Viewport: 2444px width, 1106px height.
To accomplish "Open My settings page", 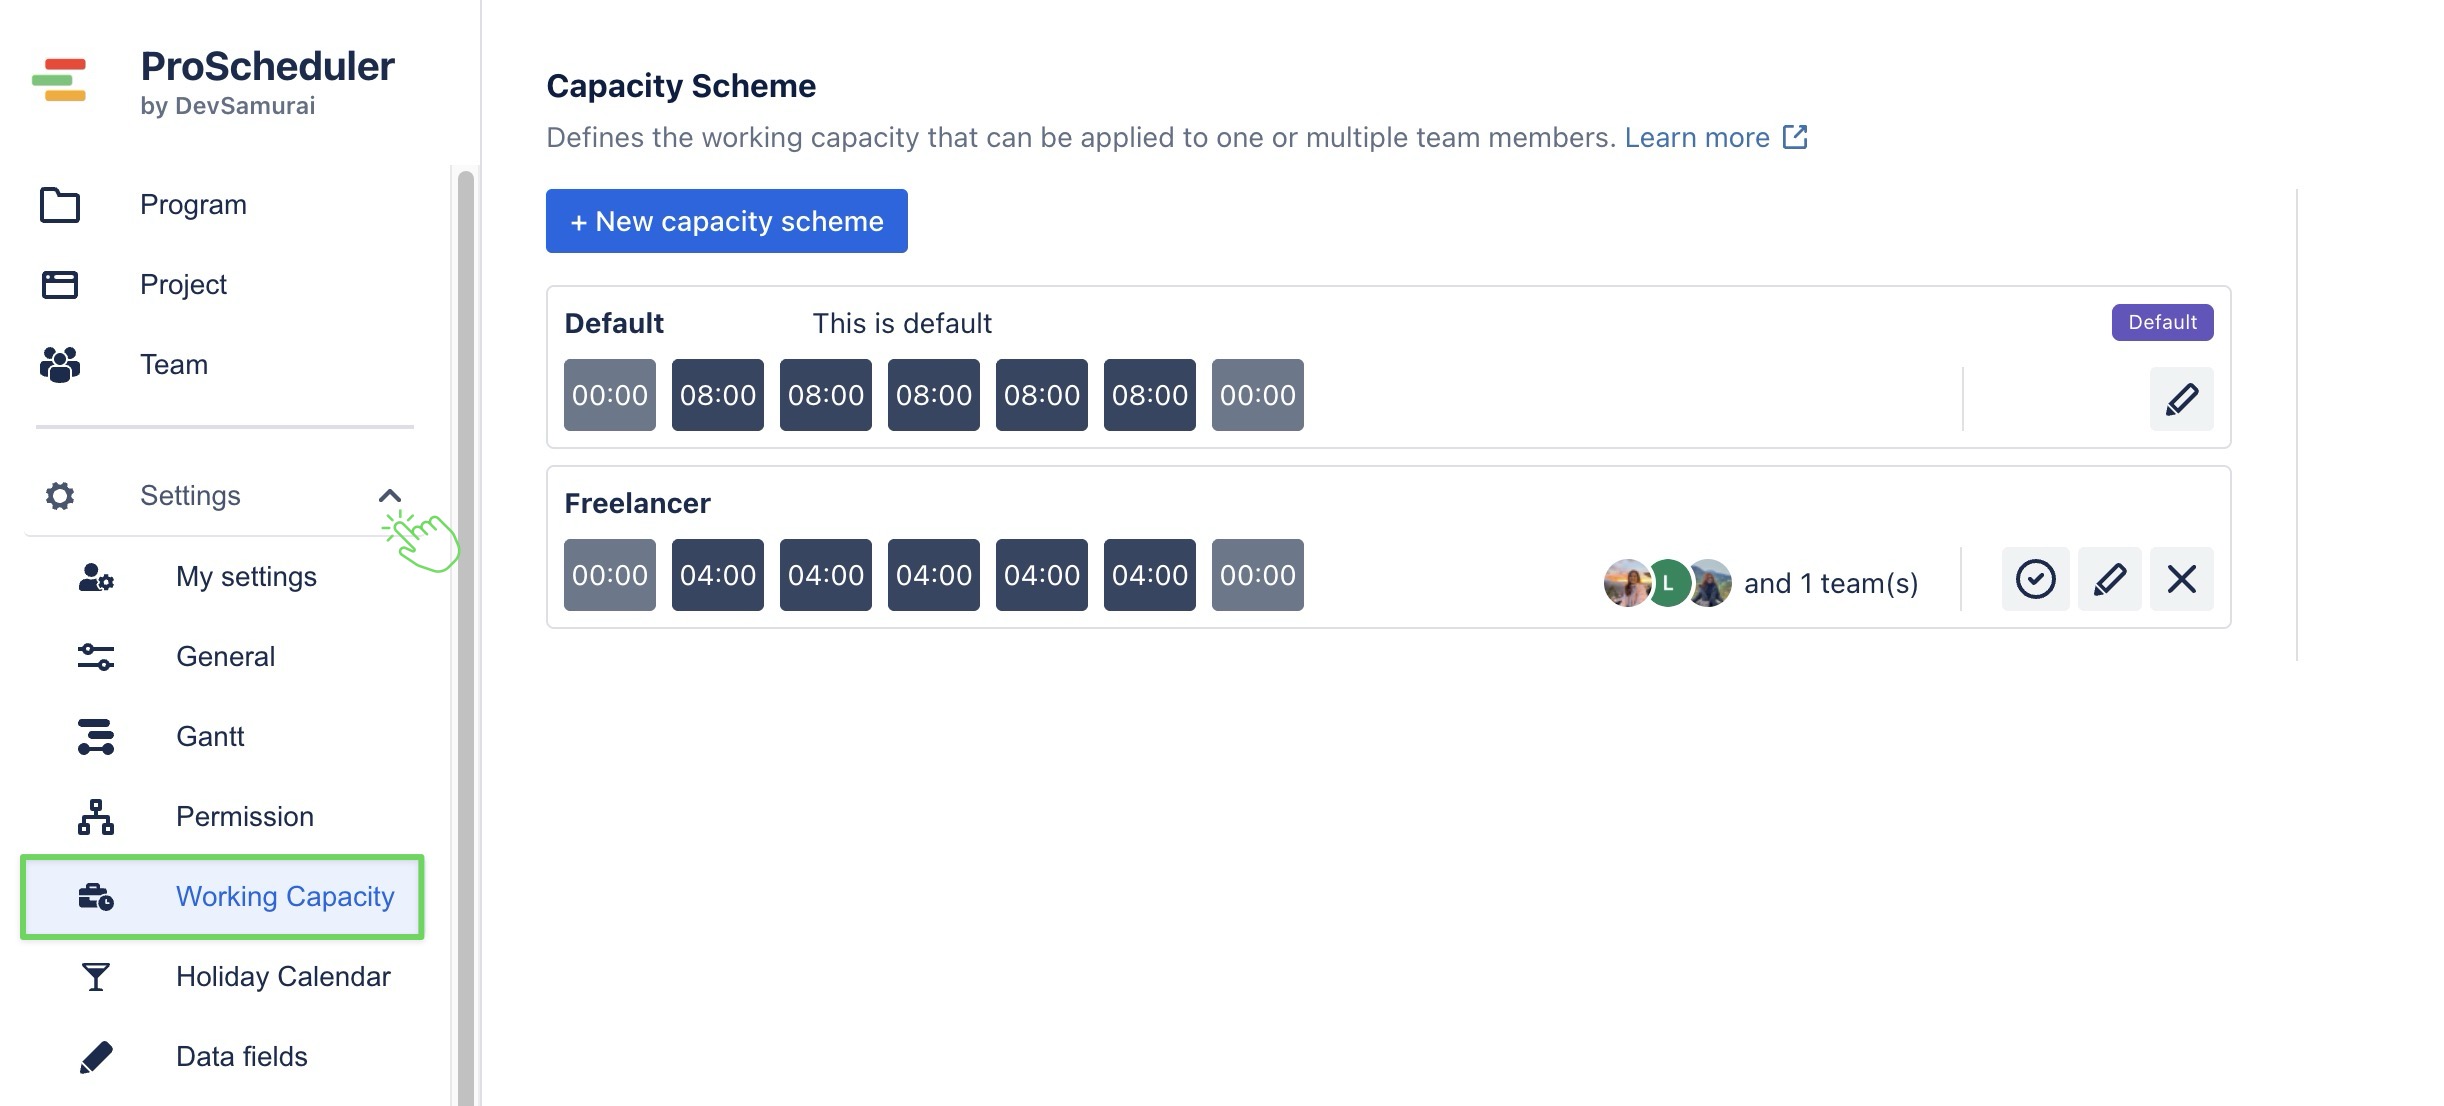I will (x=246, y=577).
